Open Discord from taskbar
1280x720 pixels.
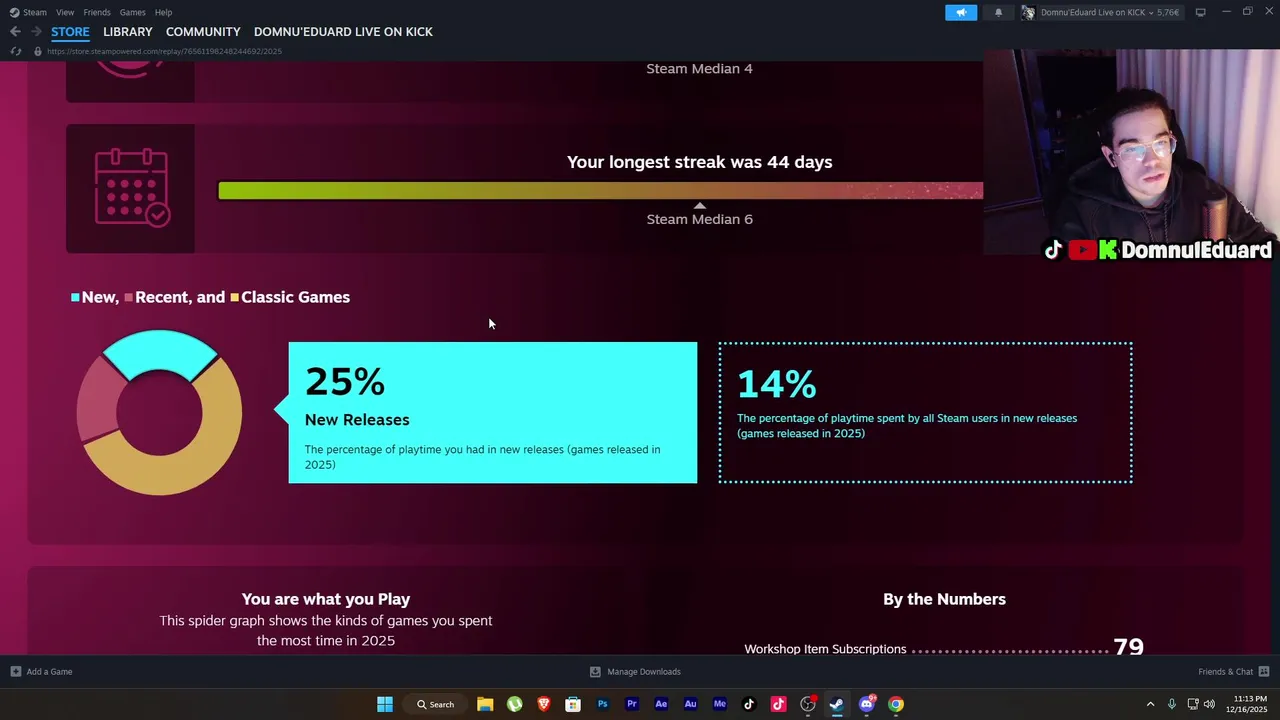[x=867, y=704]
